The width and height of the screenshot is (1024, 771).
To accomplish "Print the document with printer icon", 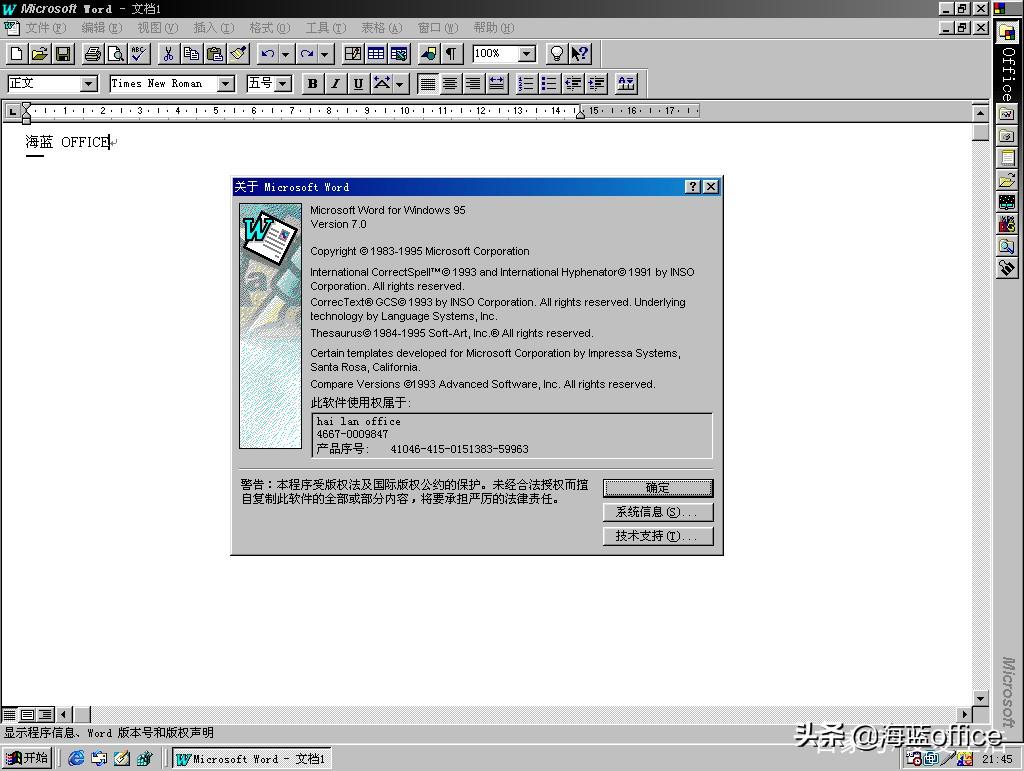I will [x=93, y=54].
